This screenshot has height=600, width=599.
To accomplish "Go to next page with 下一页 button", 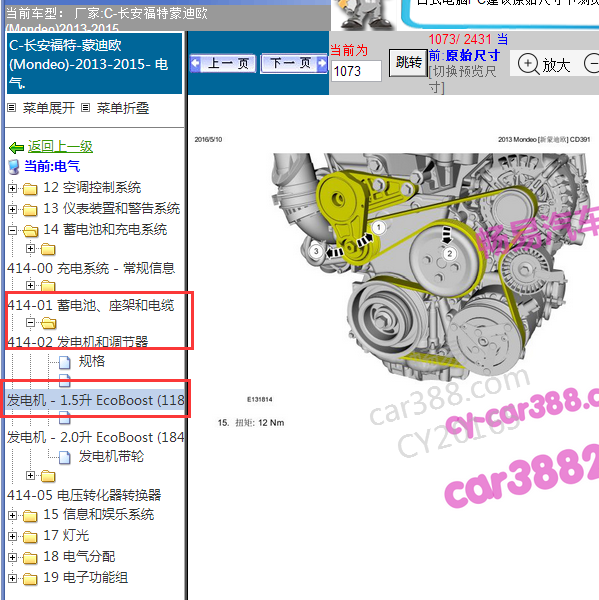I will click(x=294, y=63).
